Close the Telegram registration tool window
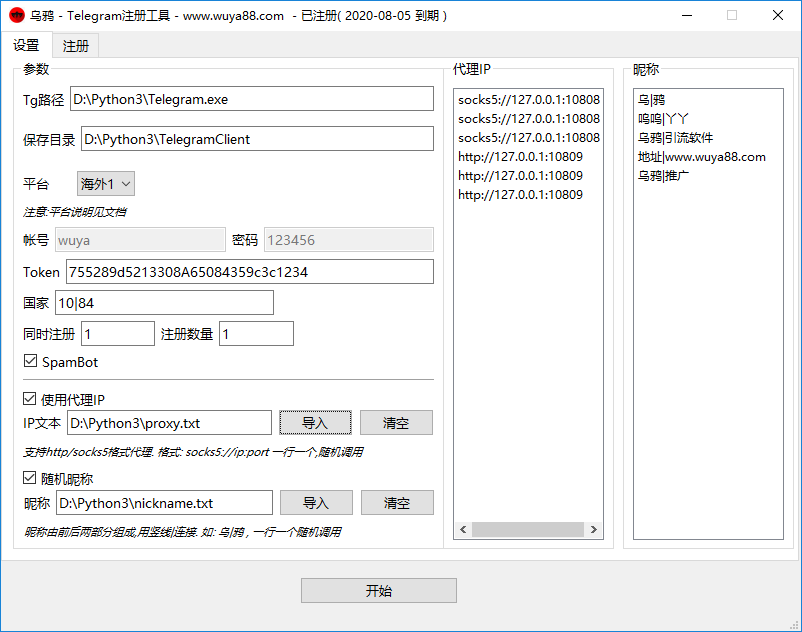The height and width of the screenshot is (632, 802). click(x=777, y=15)
